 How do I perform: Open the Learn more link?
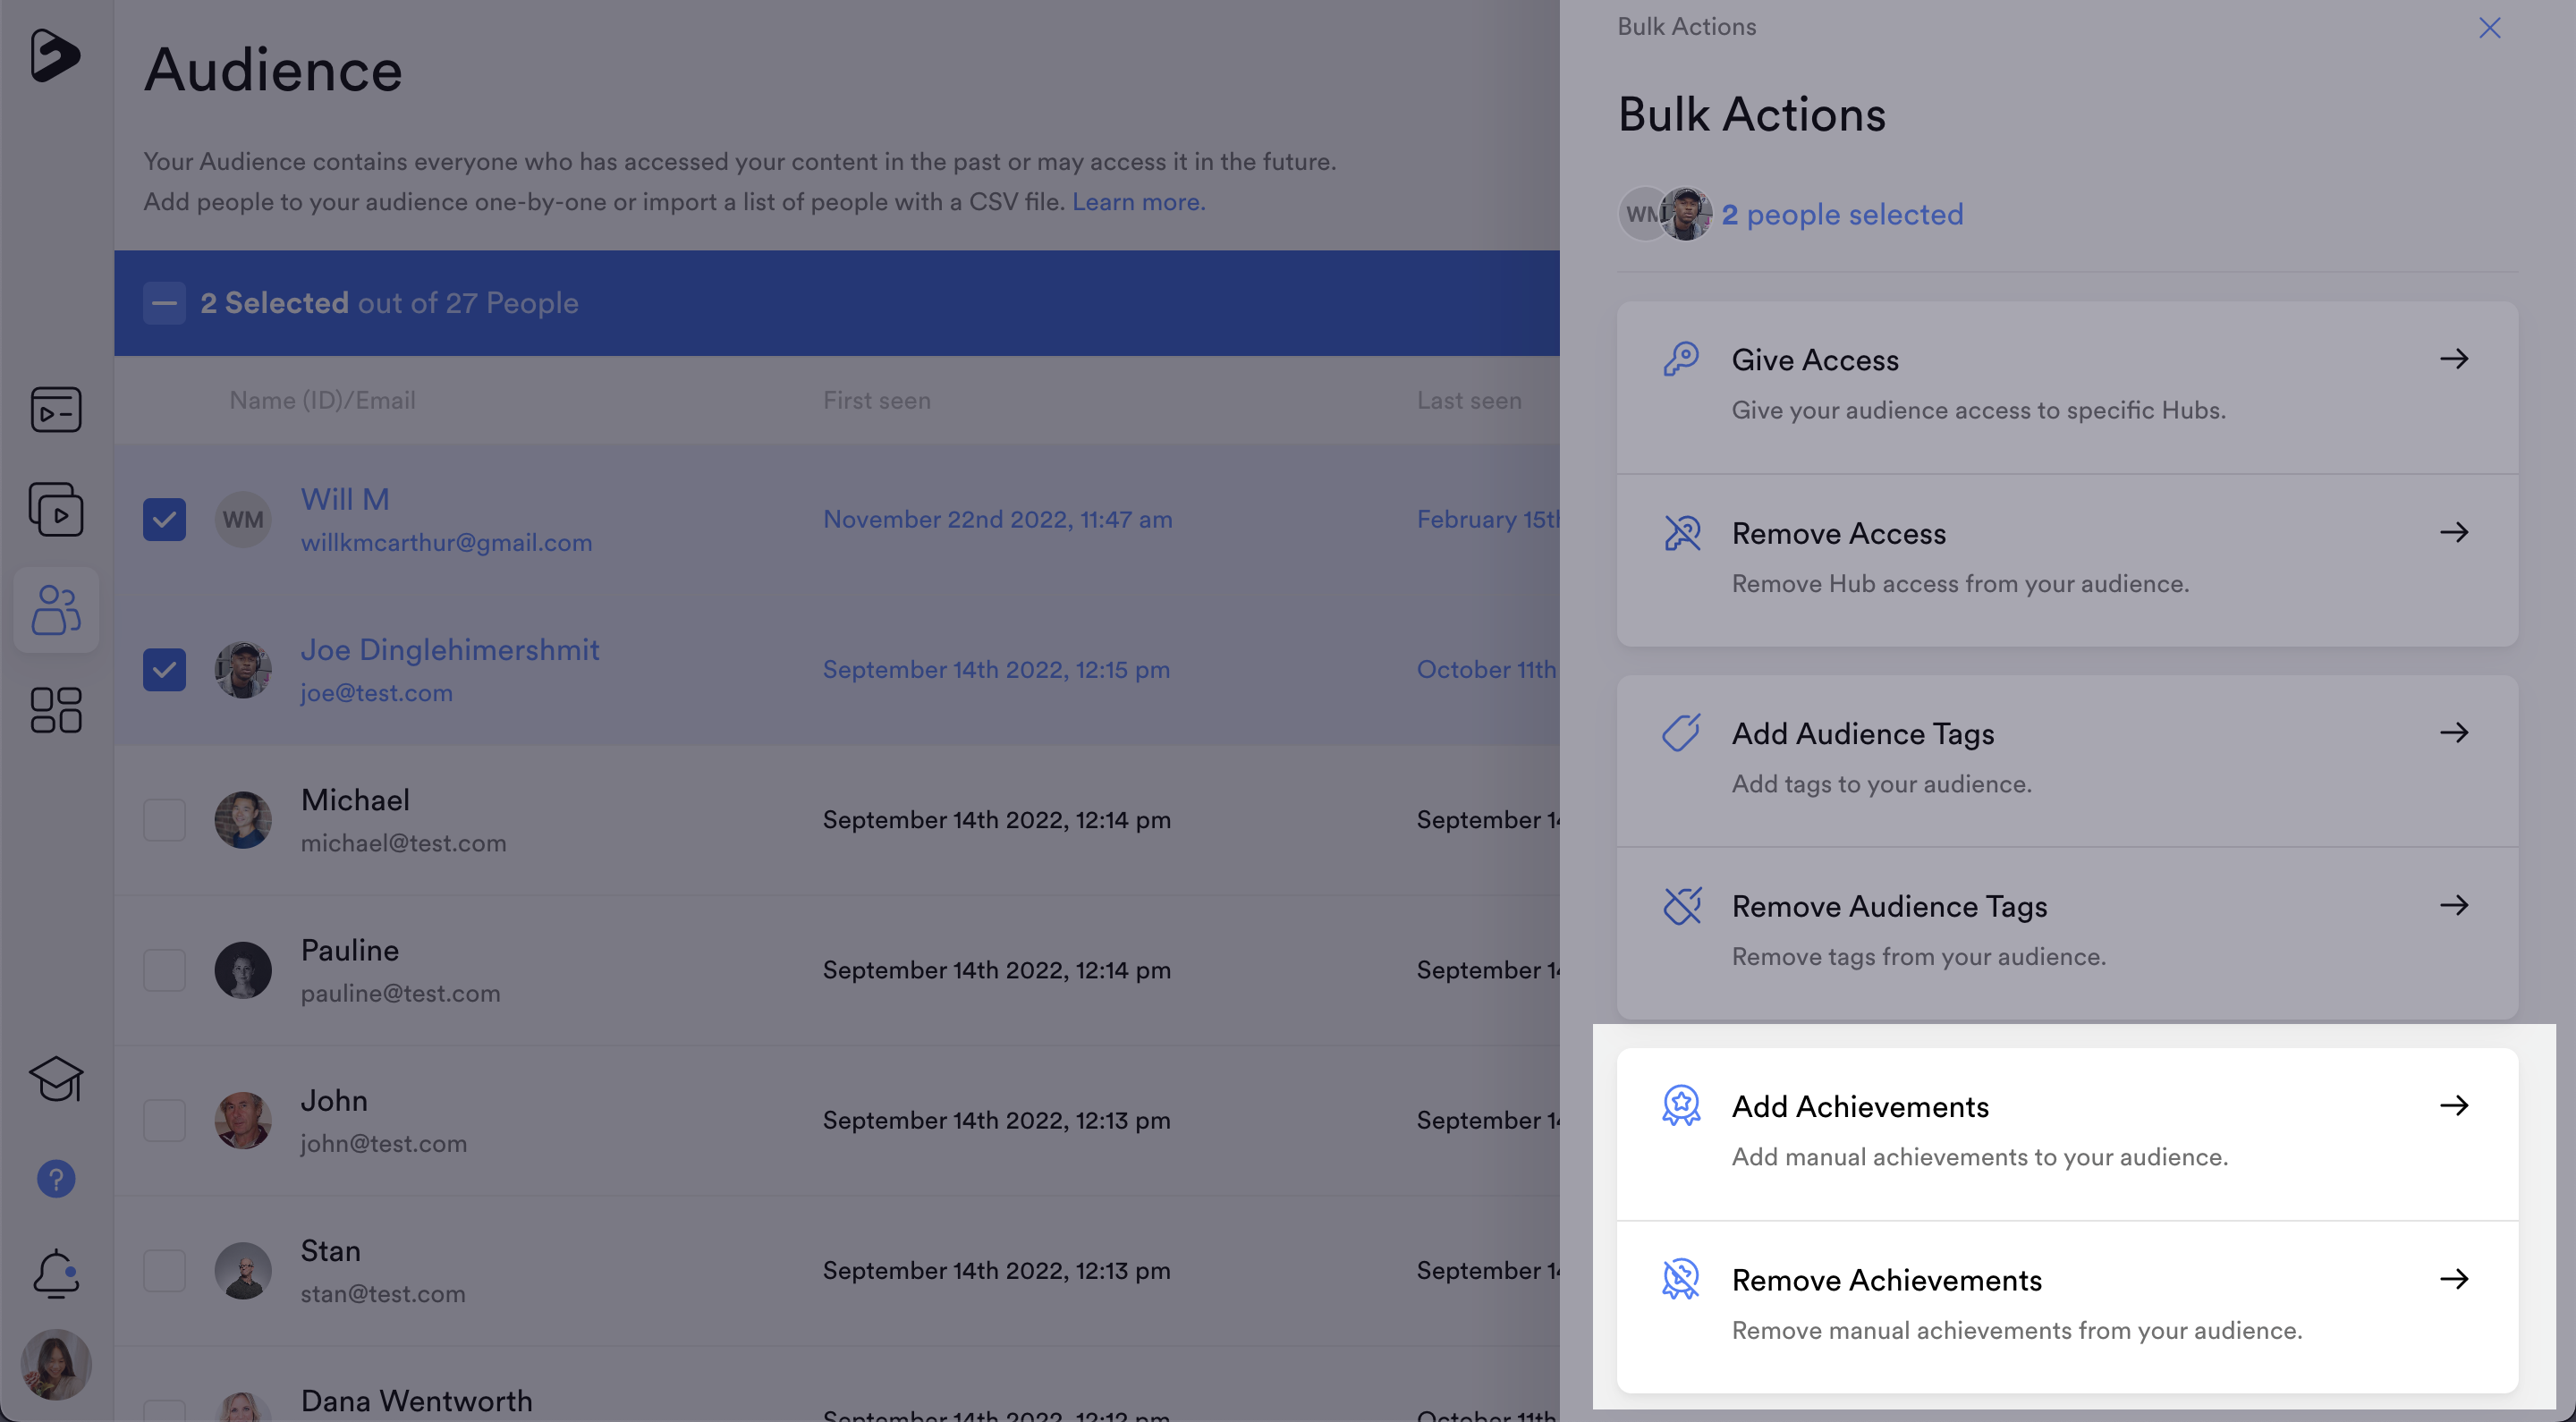coord(1138,201)
